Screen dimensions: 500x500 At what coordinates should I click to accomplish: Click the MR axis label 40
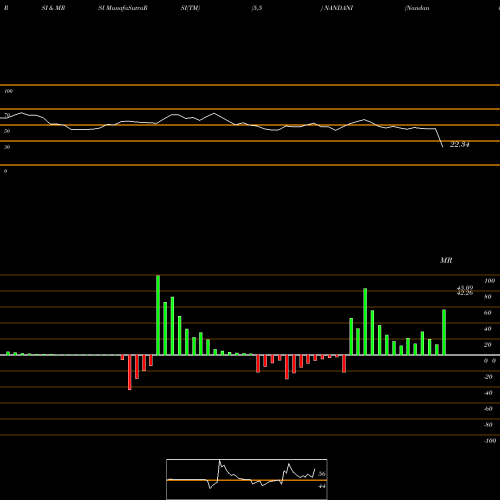[x=488, y=329]
